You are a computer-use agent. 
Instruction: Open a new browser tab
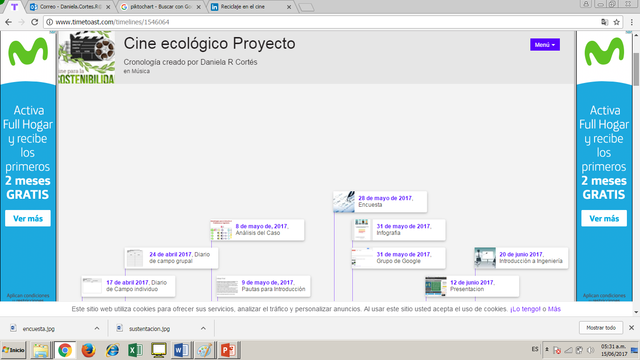(306, 7)
